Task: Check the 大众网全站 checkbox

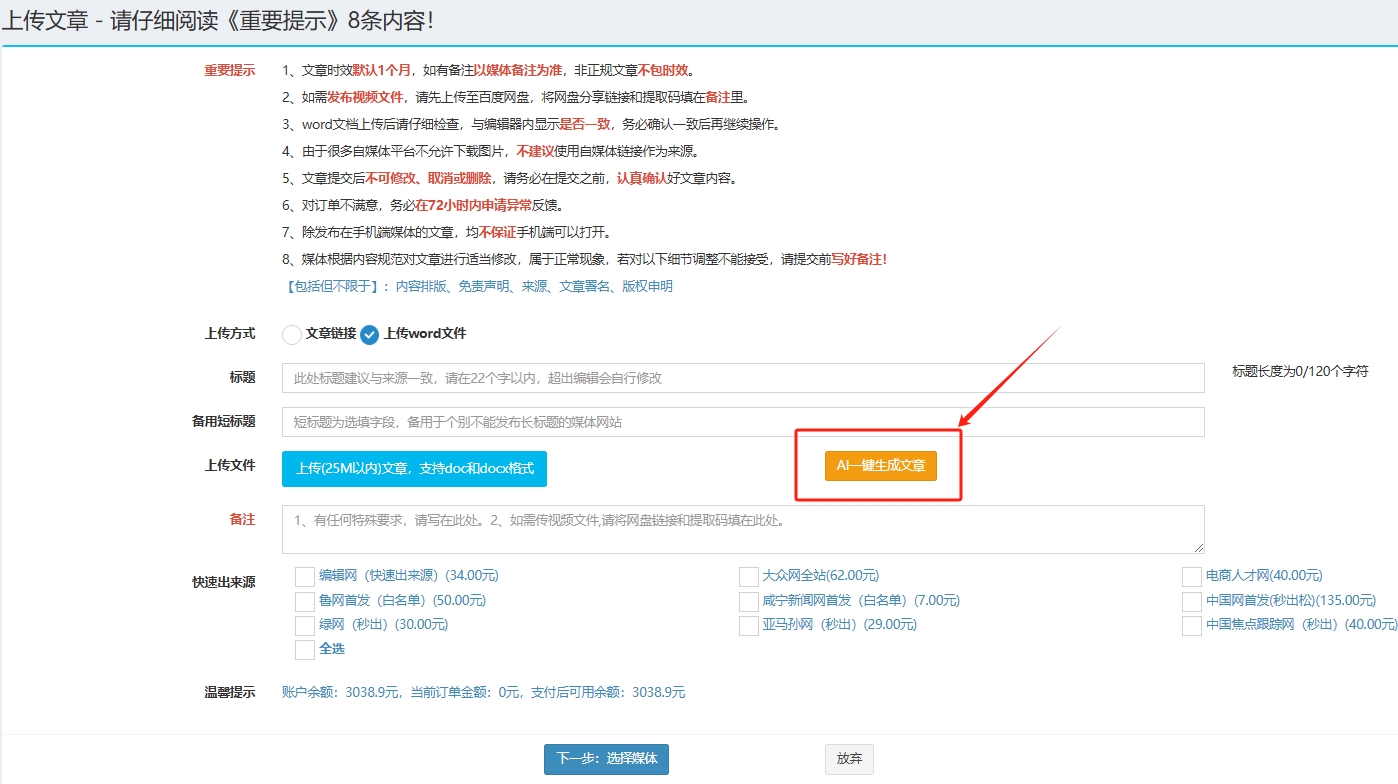Action: (748, 577)
